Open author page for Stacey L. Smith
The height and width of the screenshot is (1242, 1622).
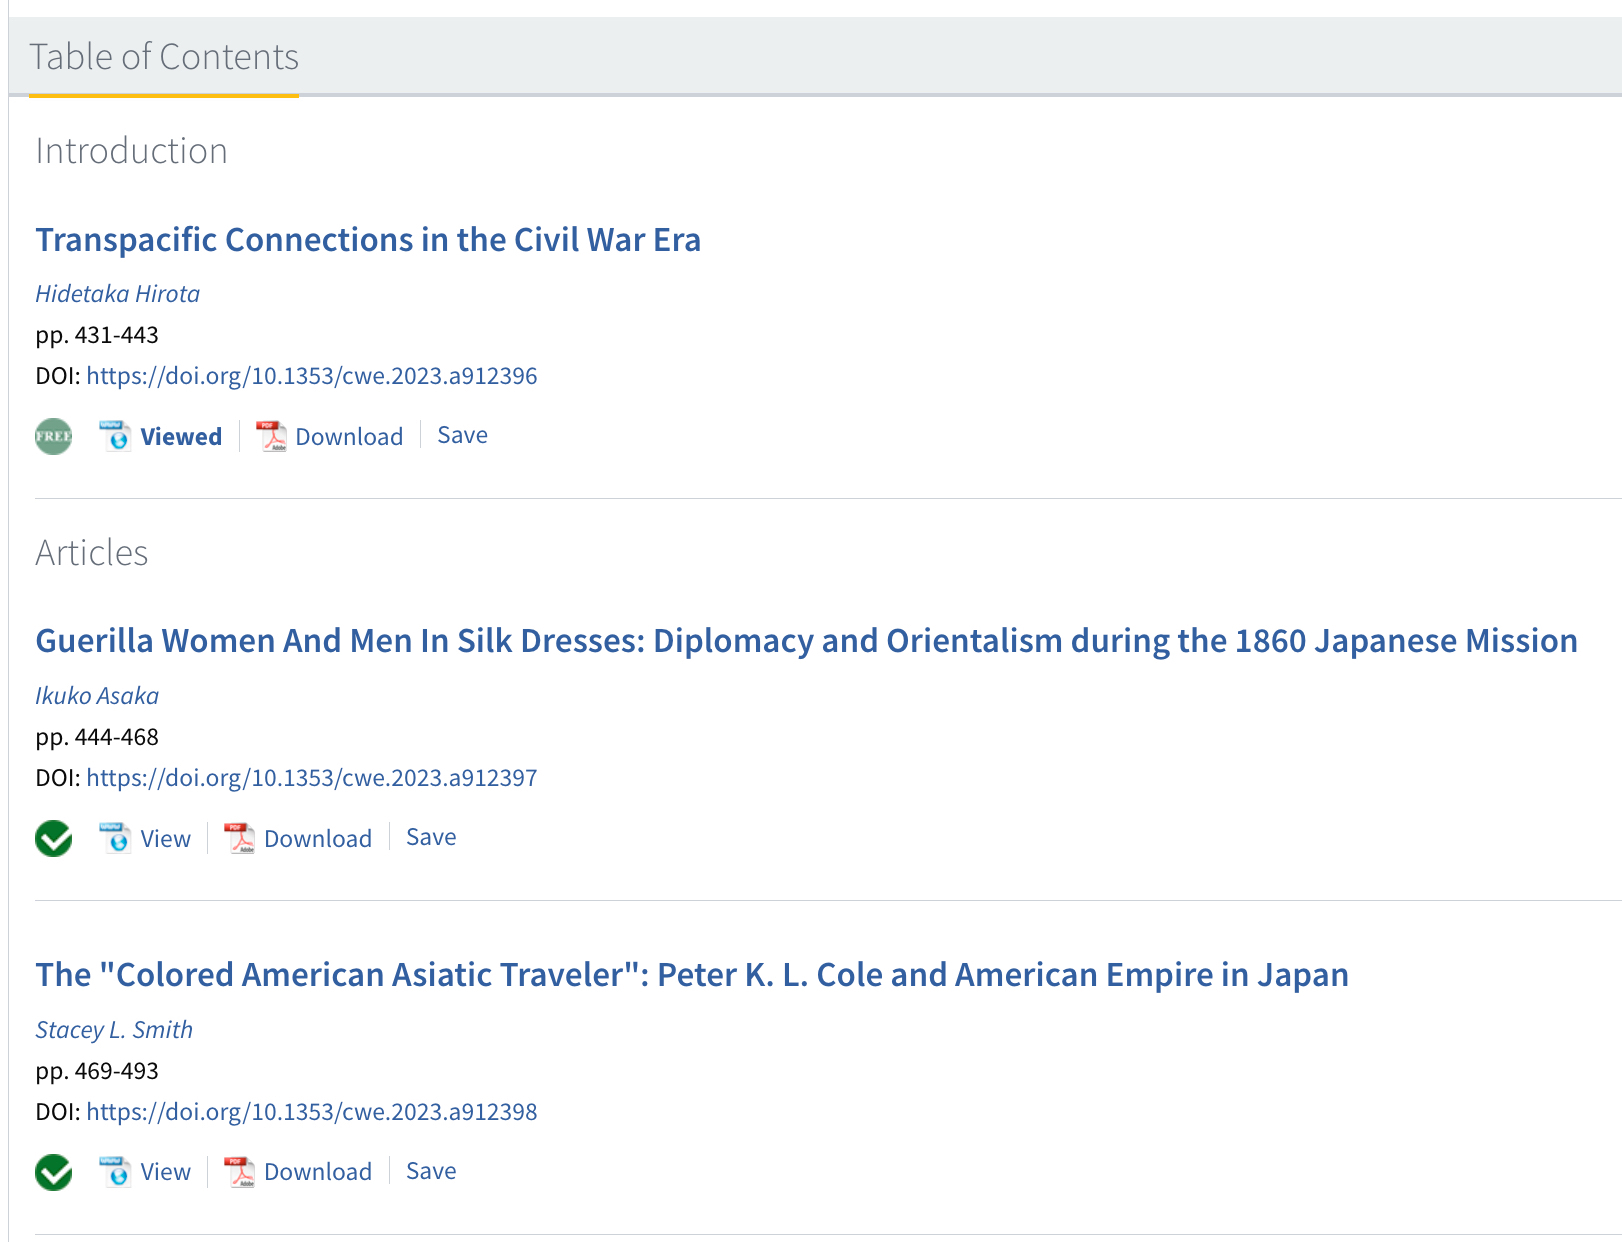pyautogui.click(x=114, y=1030)
